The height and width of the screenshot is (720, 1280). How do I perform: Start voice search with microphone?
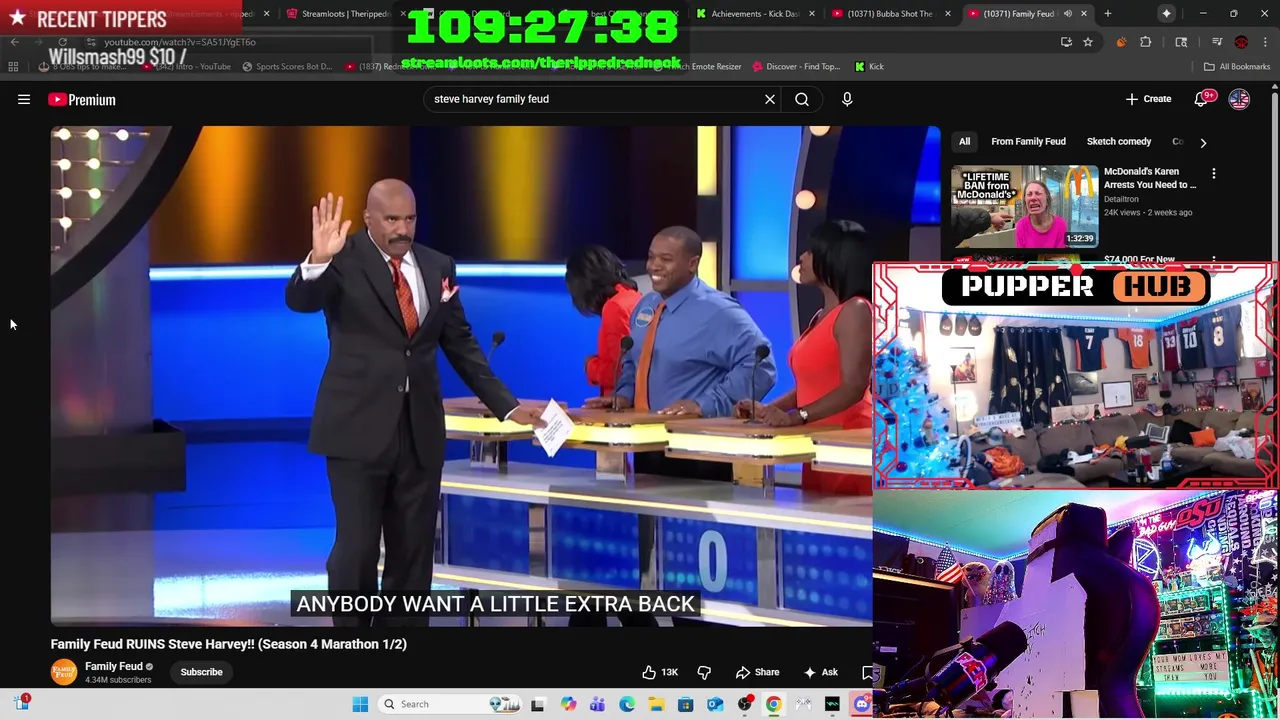(x=847, y=99)
